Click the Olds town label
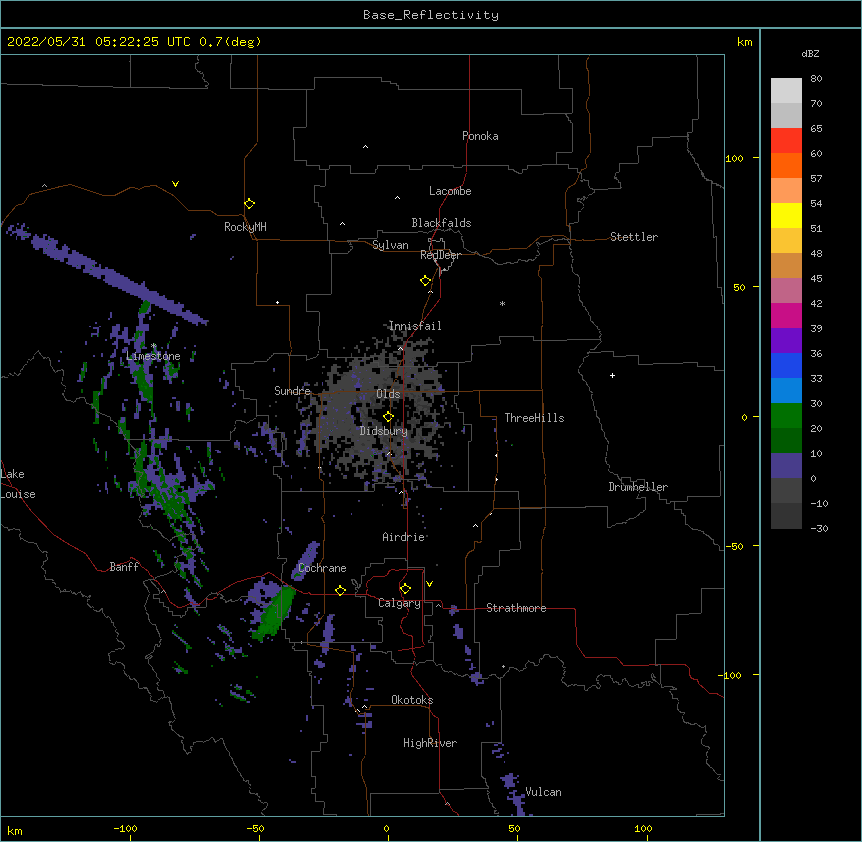The height and width of the screenshot is (842, 862). [388, 394]
